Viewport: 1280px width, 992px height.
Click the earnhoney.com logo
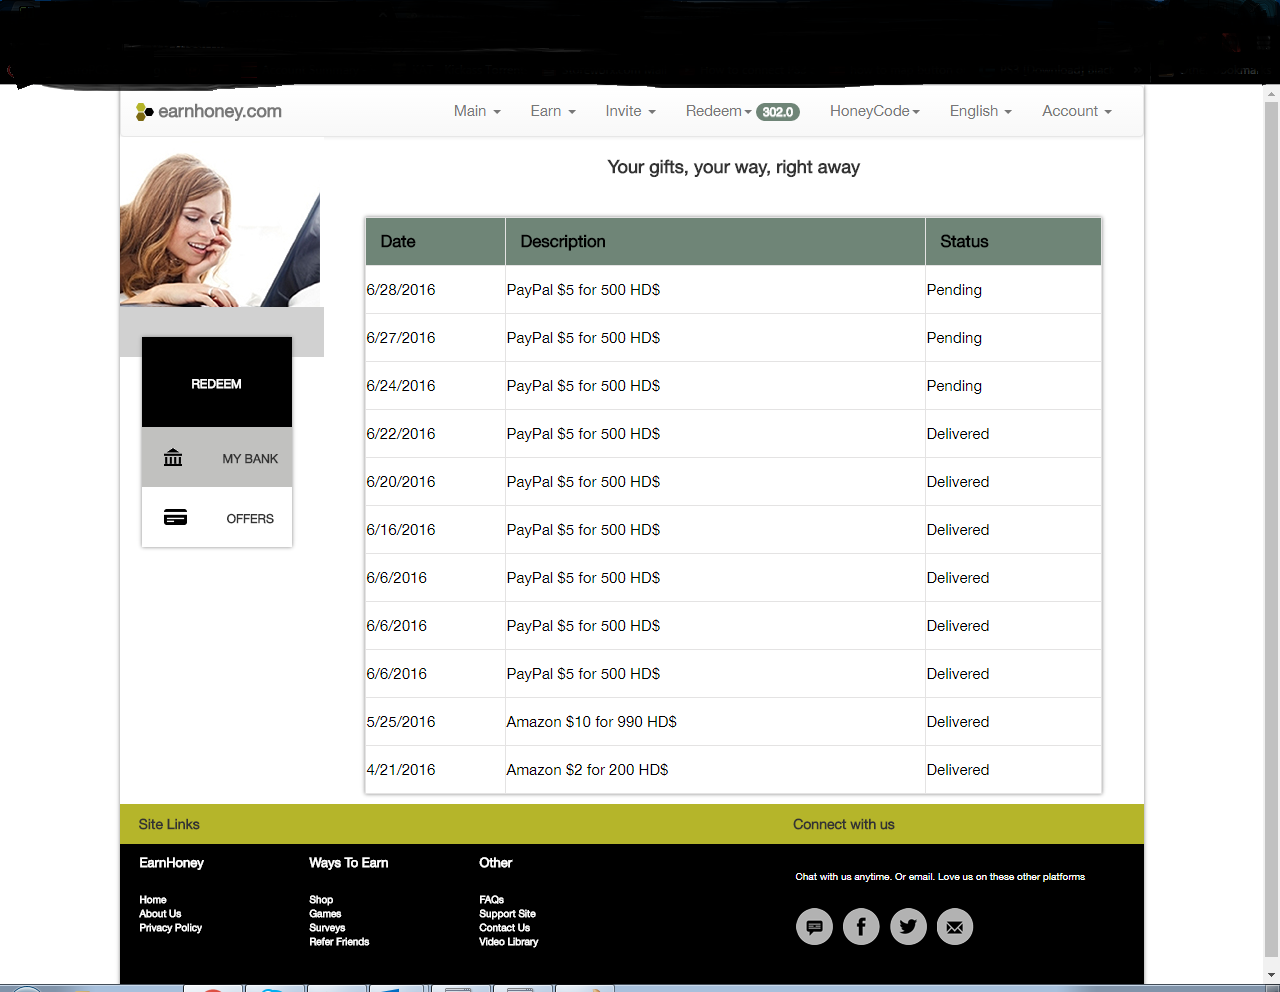209,111
